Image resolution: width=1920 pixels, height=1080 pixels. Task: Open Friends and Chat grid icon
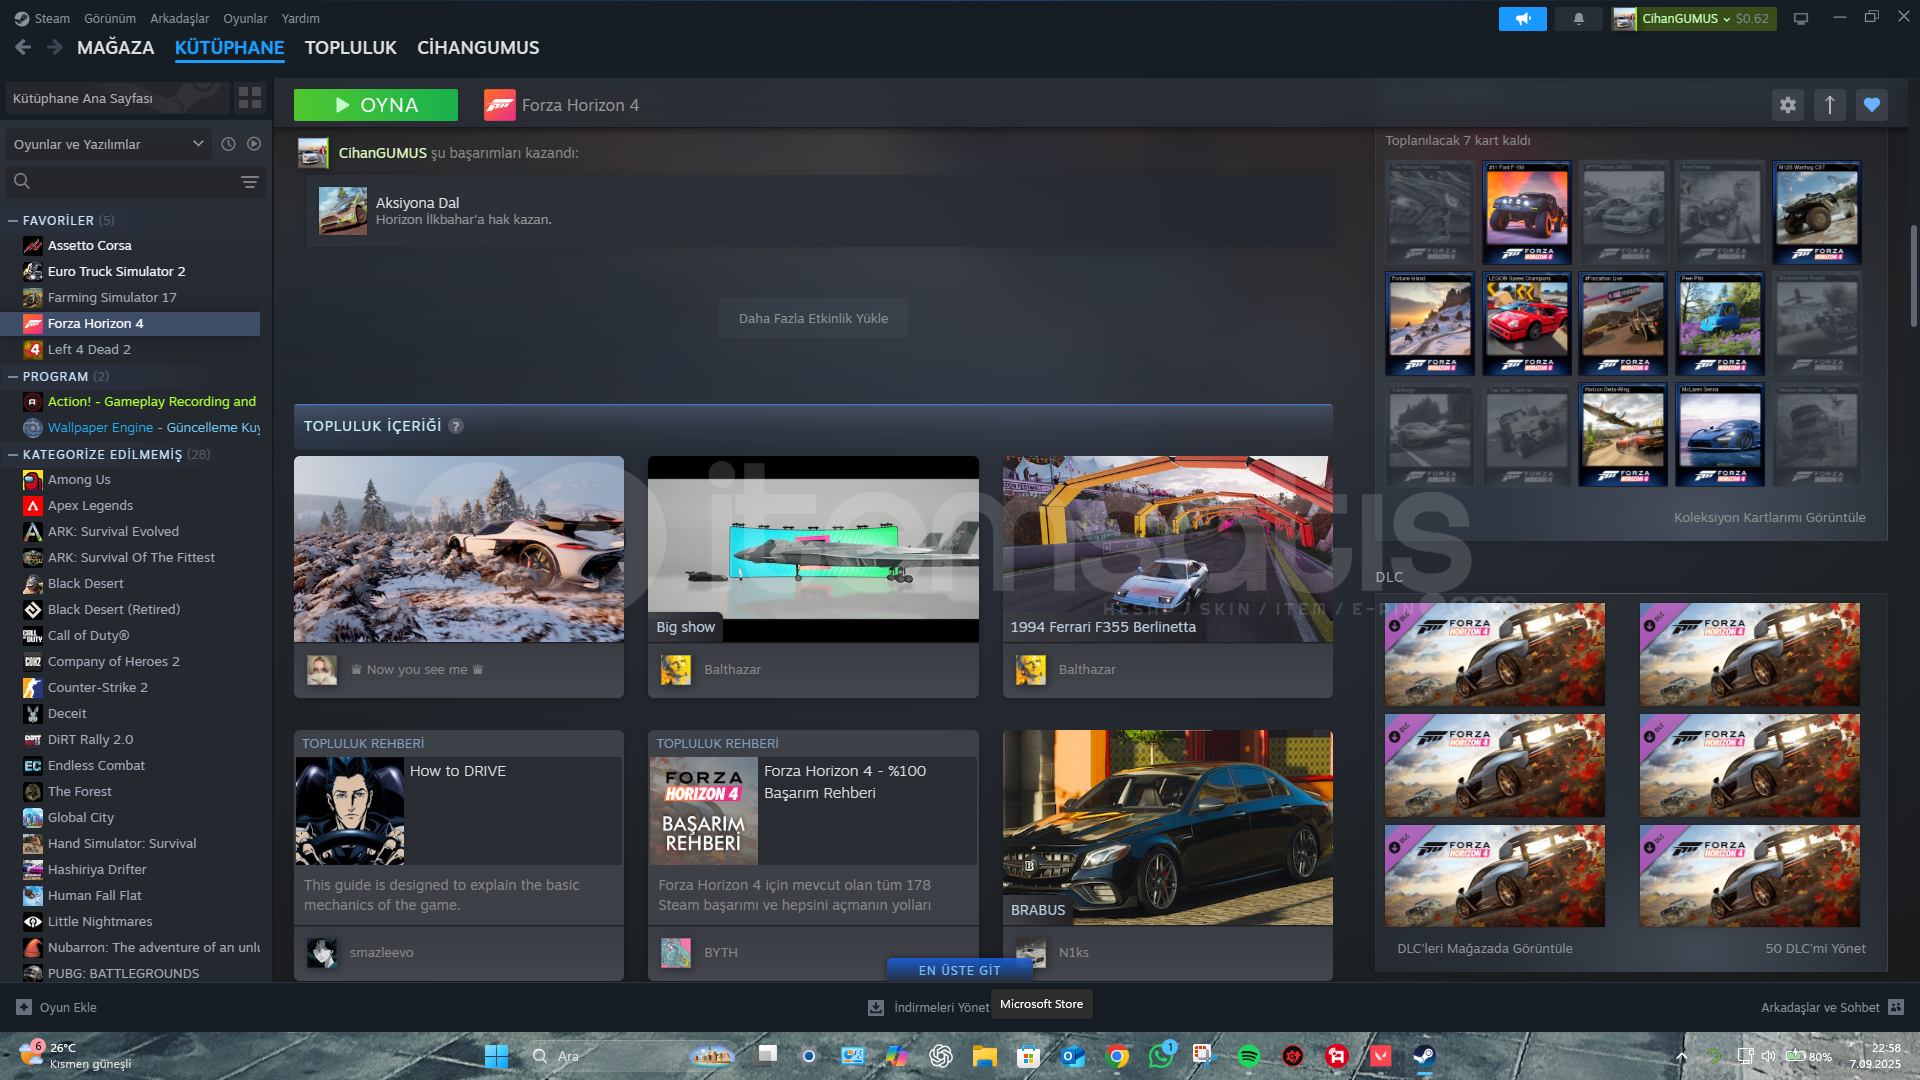1896,1007
